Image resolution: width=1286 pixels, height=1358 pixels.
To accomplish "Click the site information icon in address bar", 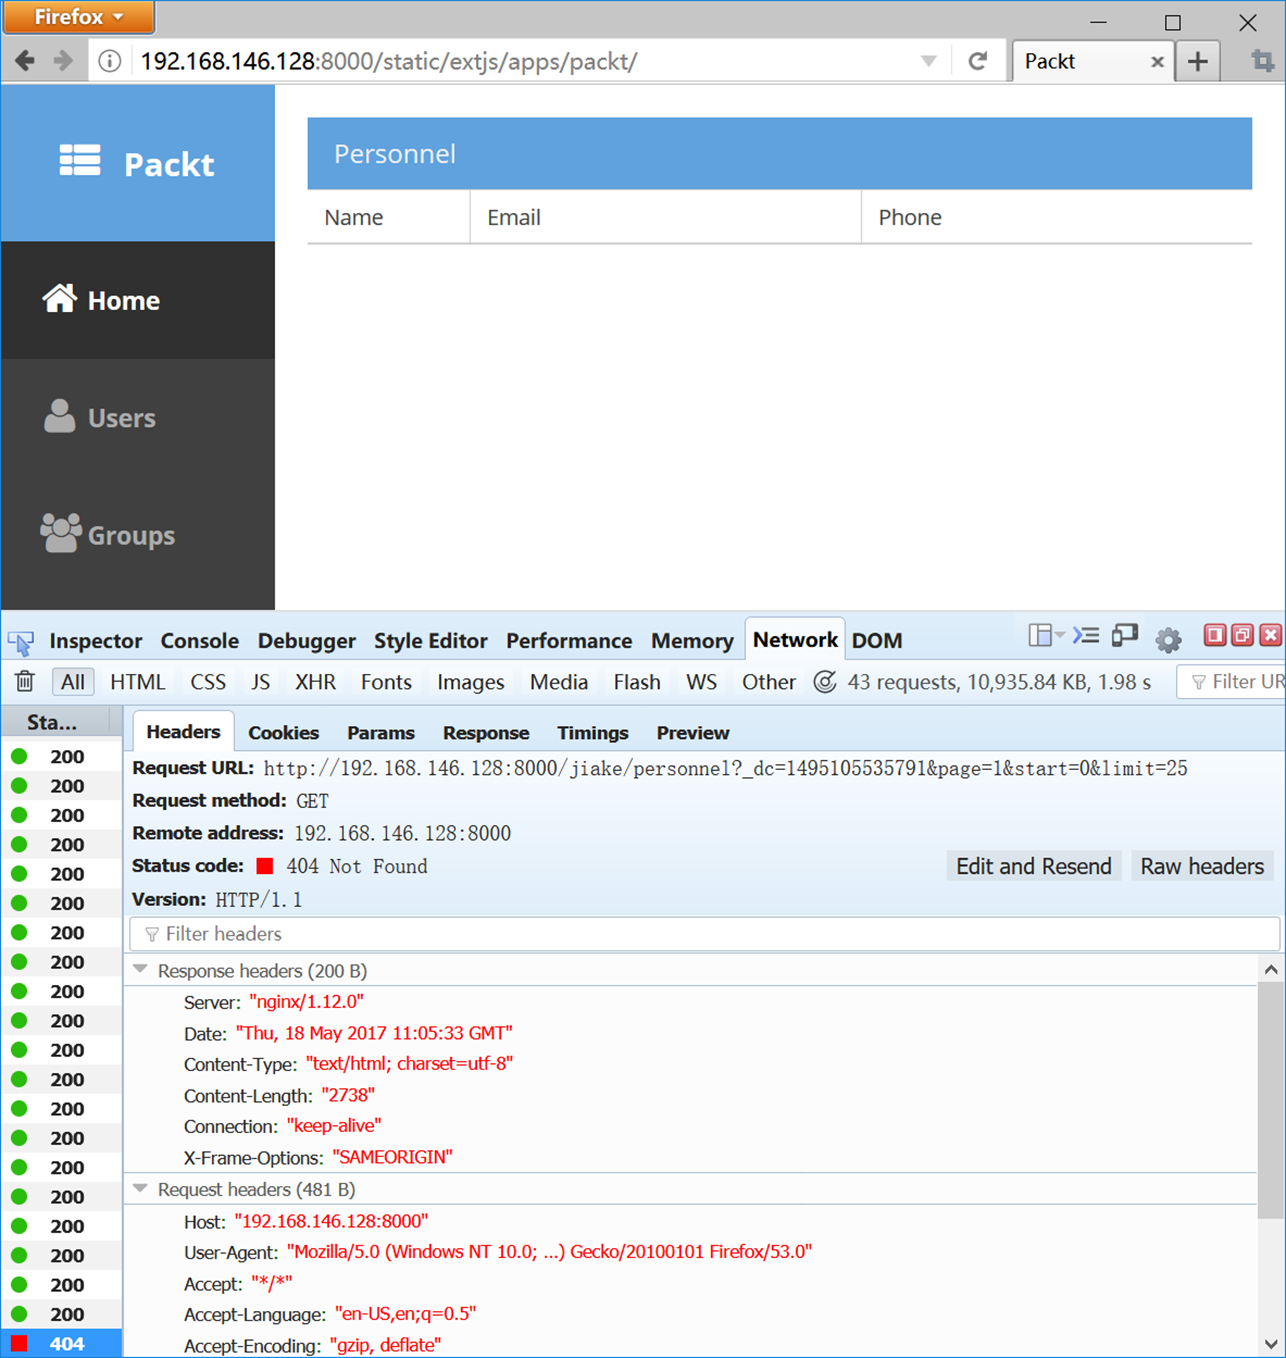I will (110, 62).
